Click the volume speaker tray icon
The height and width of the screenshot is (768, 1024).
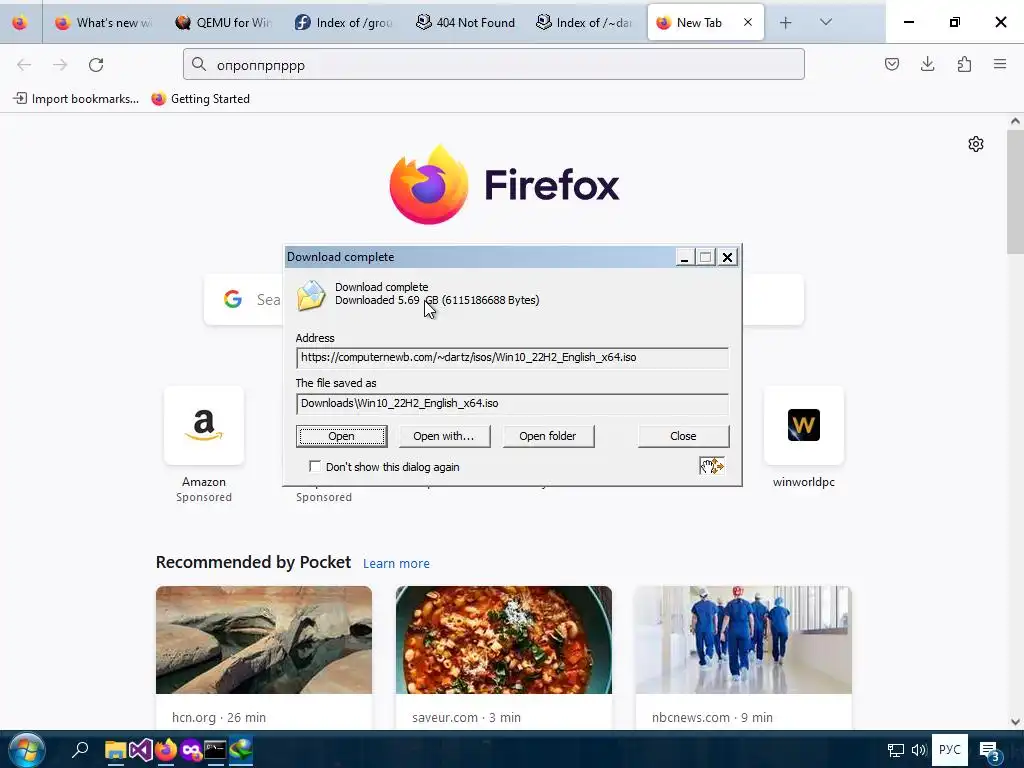(919, 750)
